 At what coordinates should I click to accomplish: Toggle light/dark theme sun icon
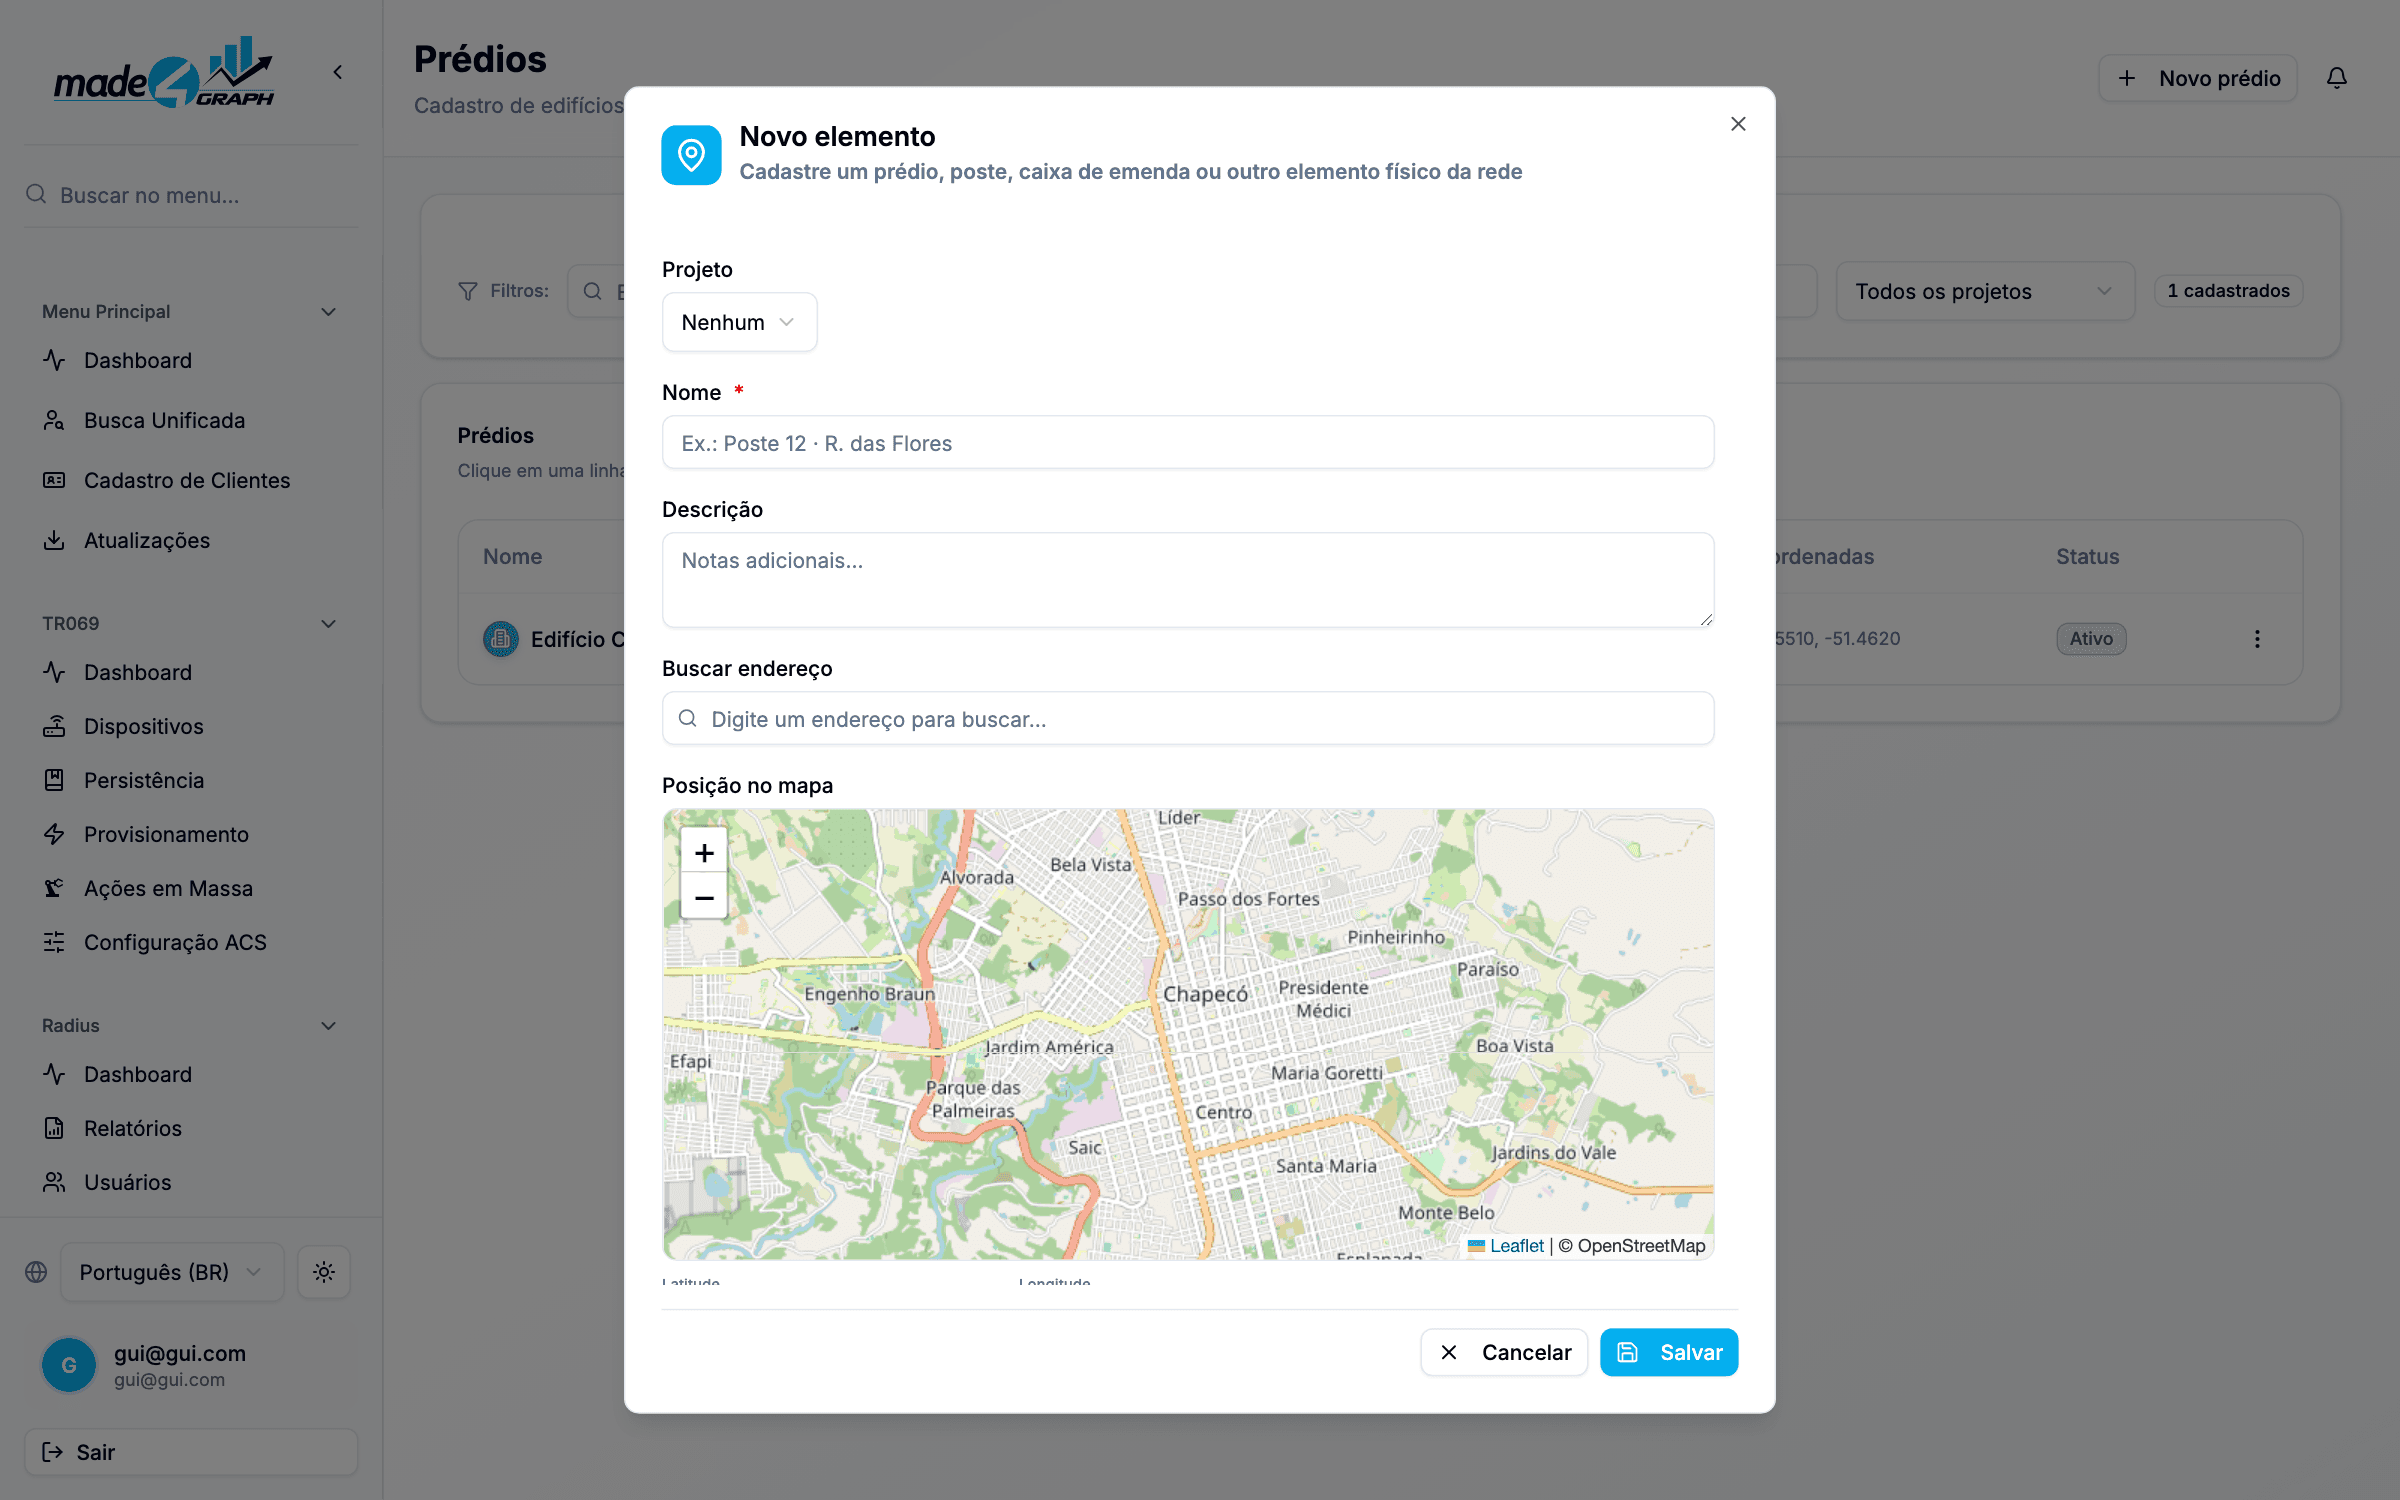pos(323,1272)
